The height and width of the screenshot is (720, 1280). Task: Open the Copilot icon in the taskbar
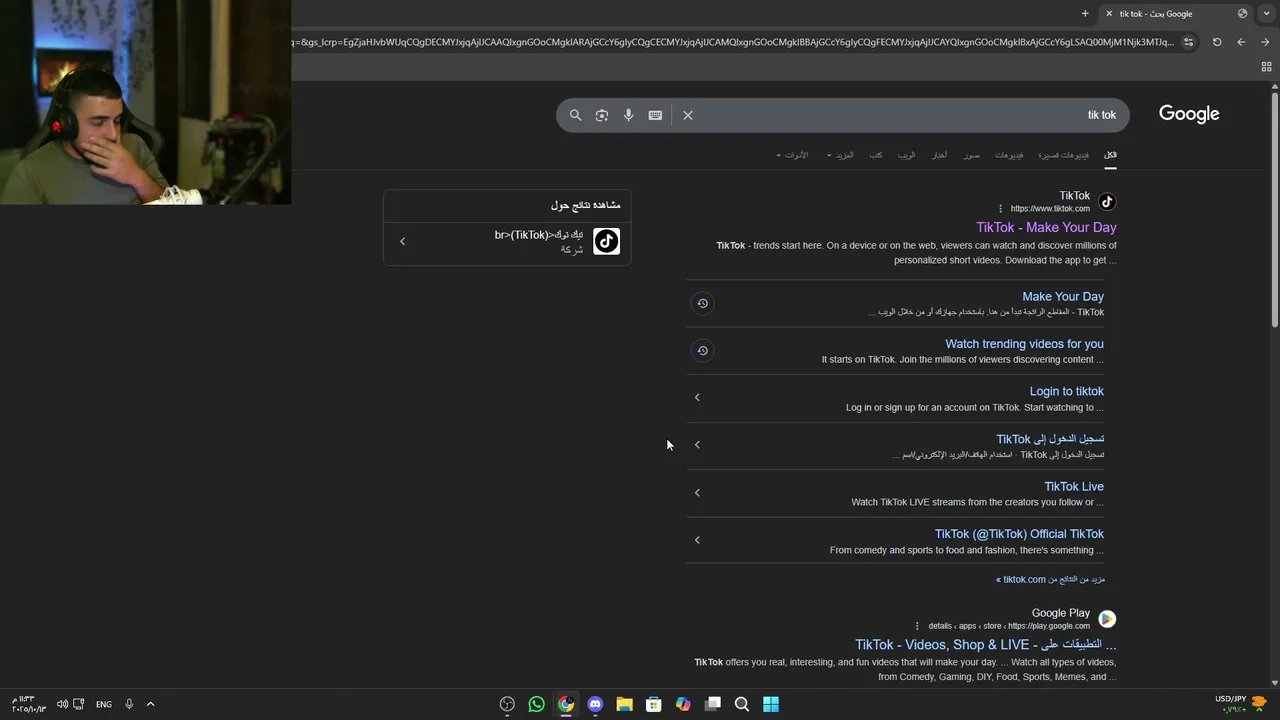click(683, 704)
